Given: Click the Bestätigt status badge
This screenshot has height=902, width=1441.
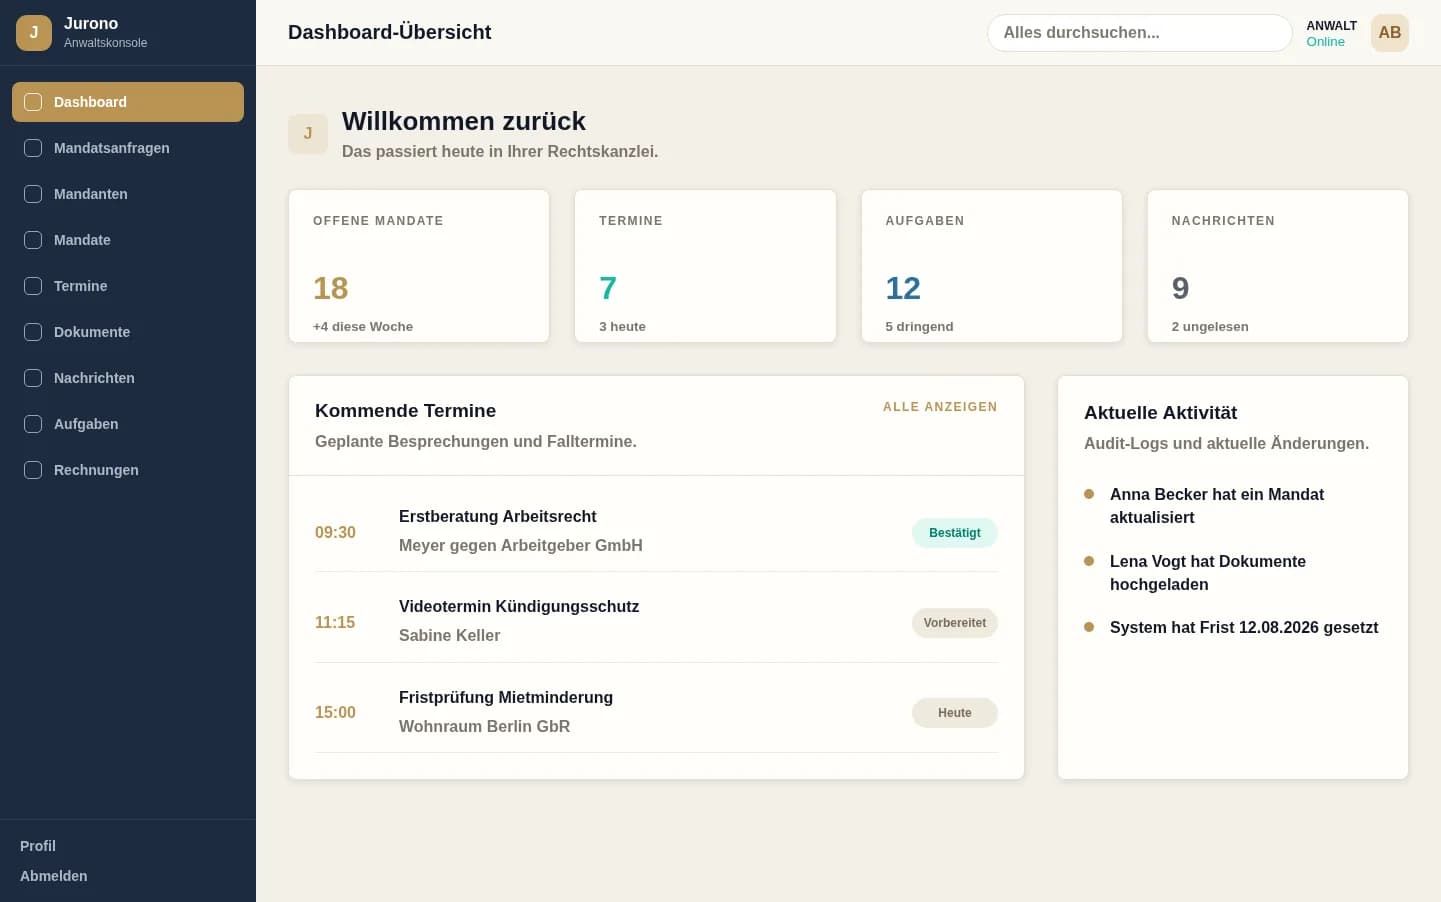Looking at the screenshot, I should [955, 533].
